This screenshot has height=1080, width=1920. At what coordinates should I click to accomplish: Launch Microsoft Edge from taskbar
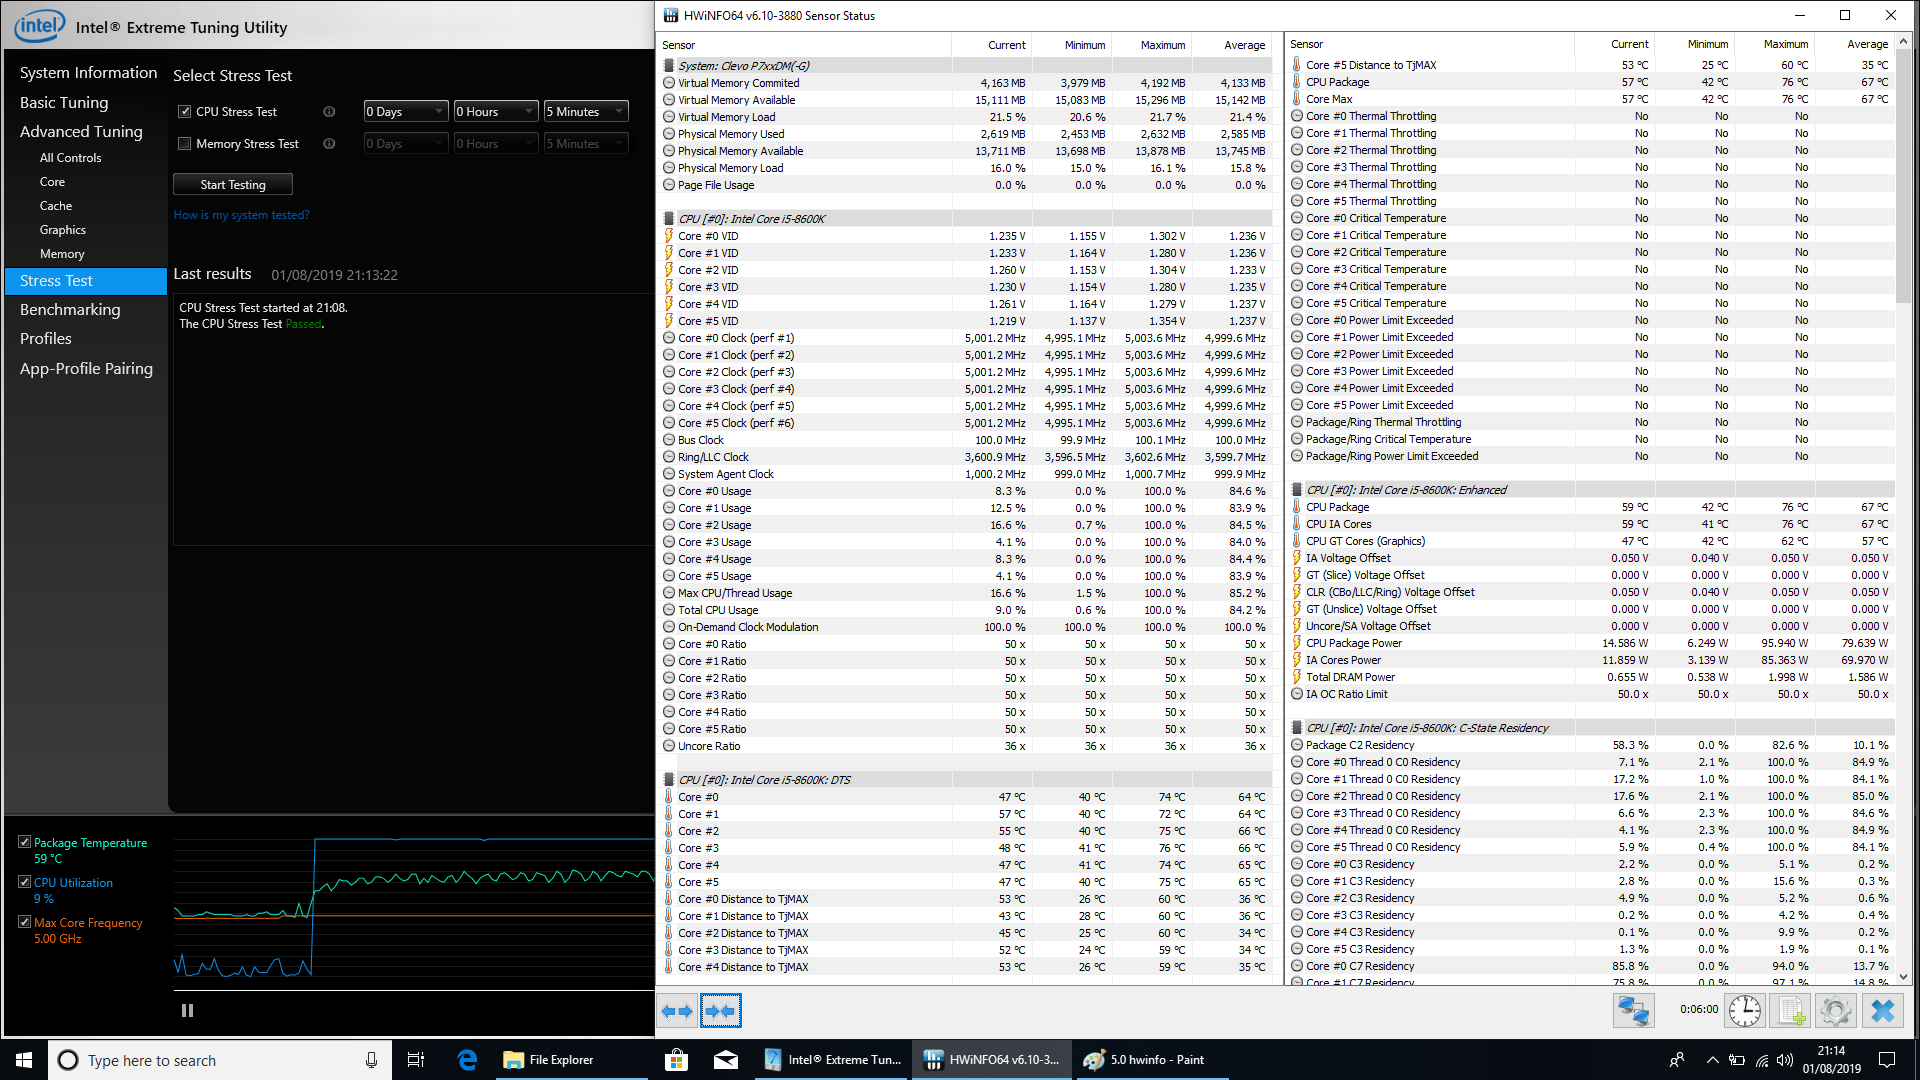[467, 1060]
